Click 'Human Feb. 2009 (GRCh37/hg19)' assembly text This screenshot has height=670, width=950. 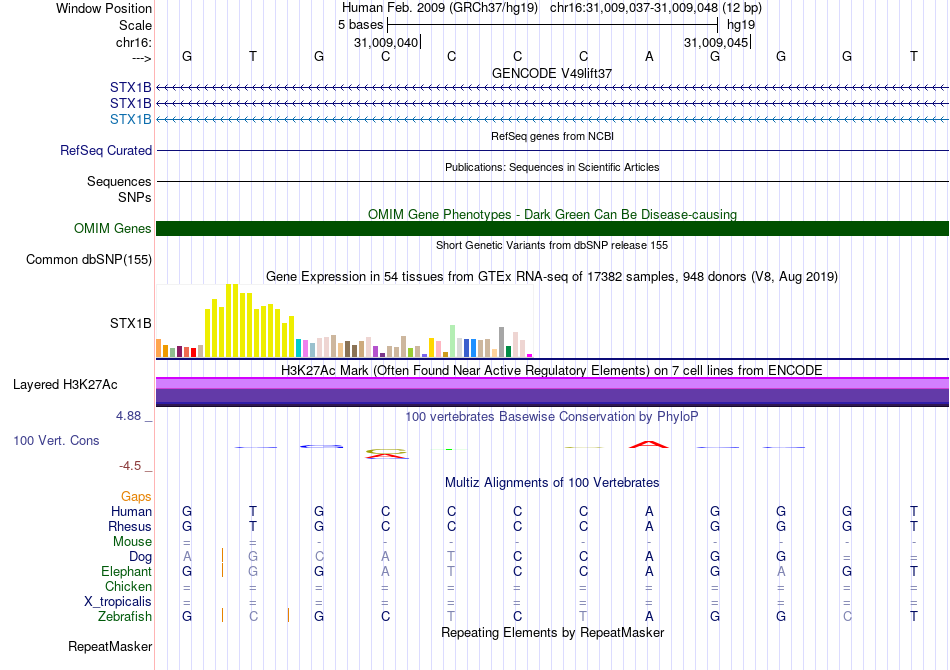tap(439, 8)
